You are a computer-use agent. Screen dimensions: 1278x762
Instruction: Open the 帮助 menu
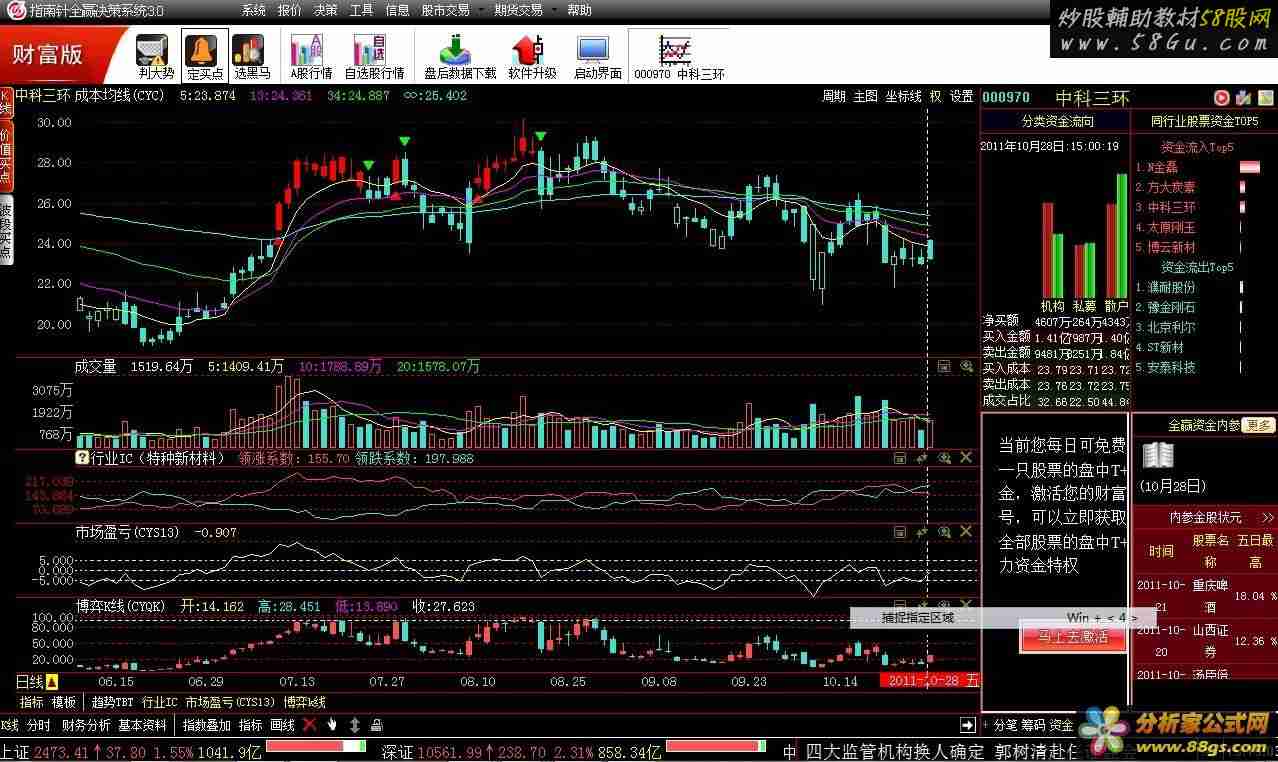click(x=579, y=10)
